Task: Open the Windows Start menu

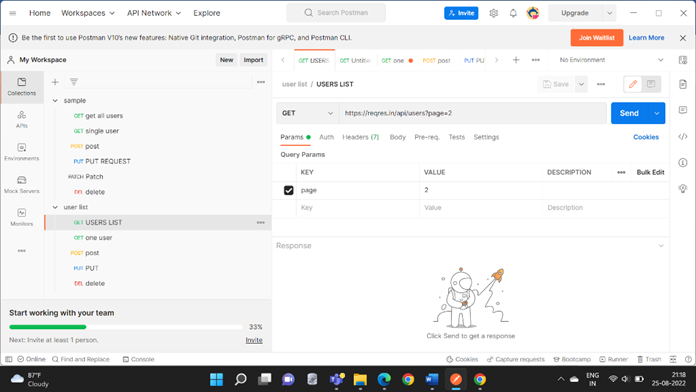Action: click(x=217, y=380)
